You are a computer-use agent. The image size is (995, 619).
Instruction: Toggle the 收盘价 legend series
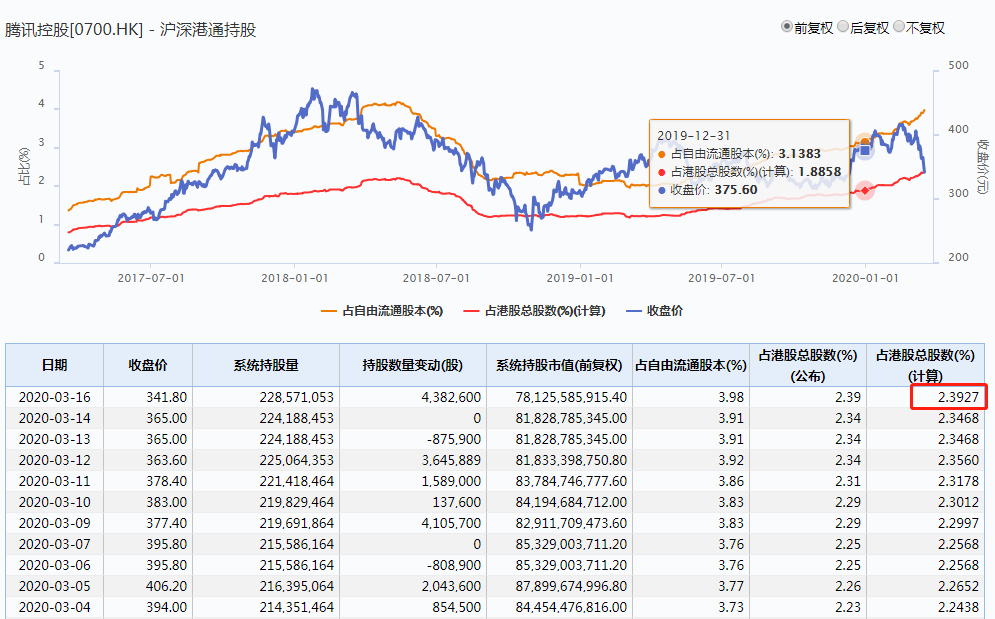[655, 311]
